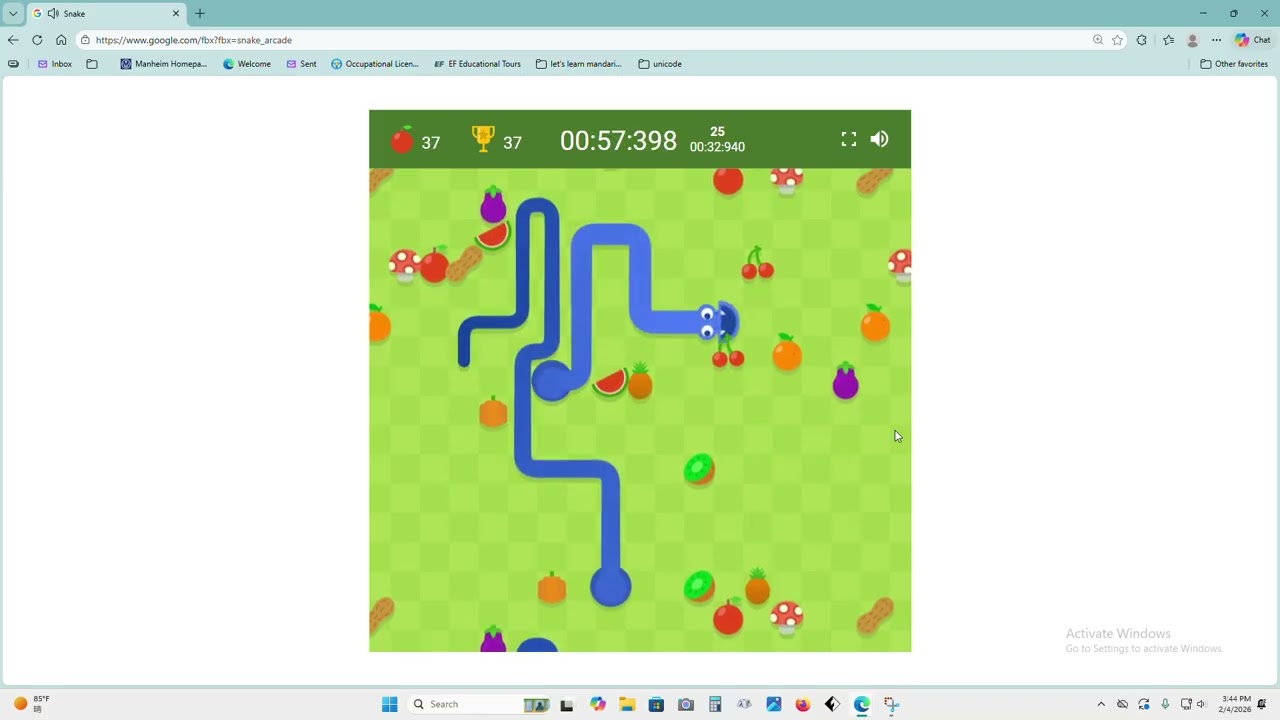Close the Snake tab
The width and height of the screenshot is (1280, 720).
pyautogui.click(x=176, y=14)
